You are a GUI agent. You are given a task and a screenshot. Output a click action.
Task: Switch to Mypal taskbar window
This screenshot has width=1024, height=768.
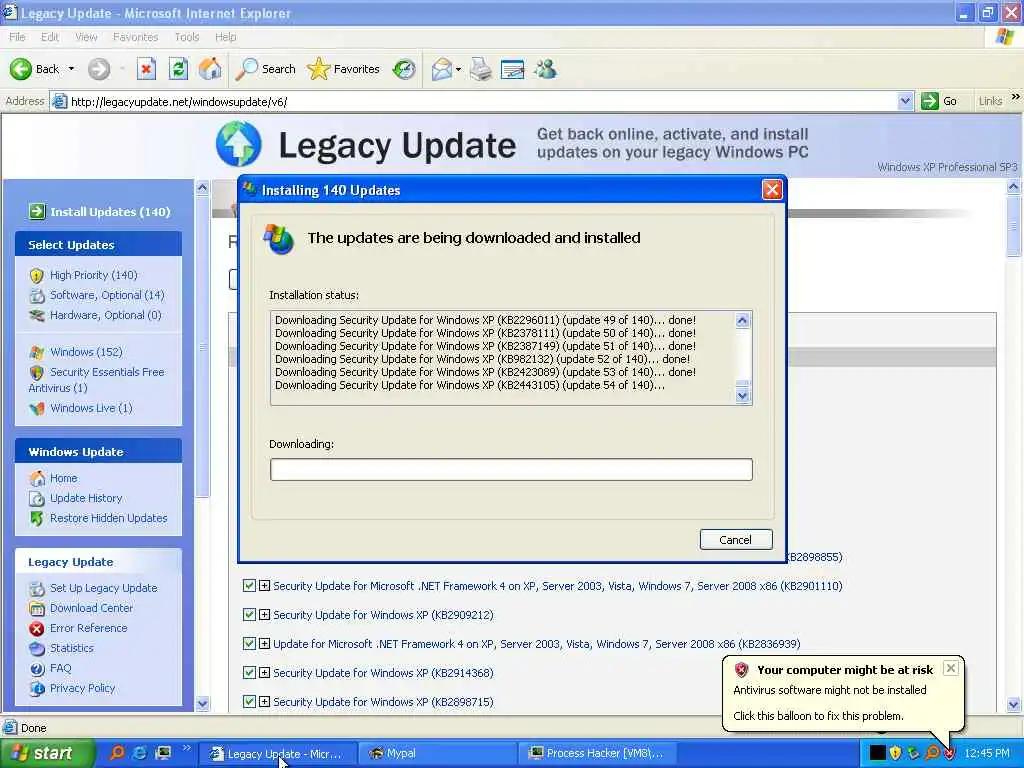click(x=438, y=753)
